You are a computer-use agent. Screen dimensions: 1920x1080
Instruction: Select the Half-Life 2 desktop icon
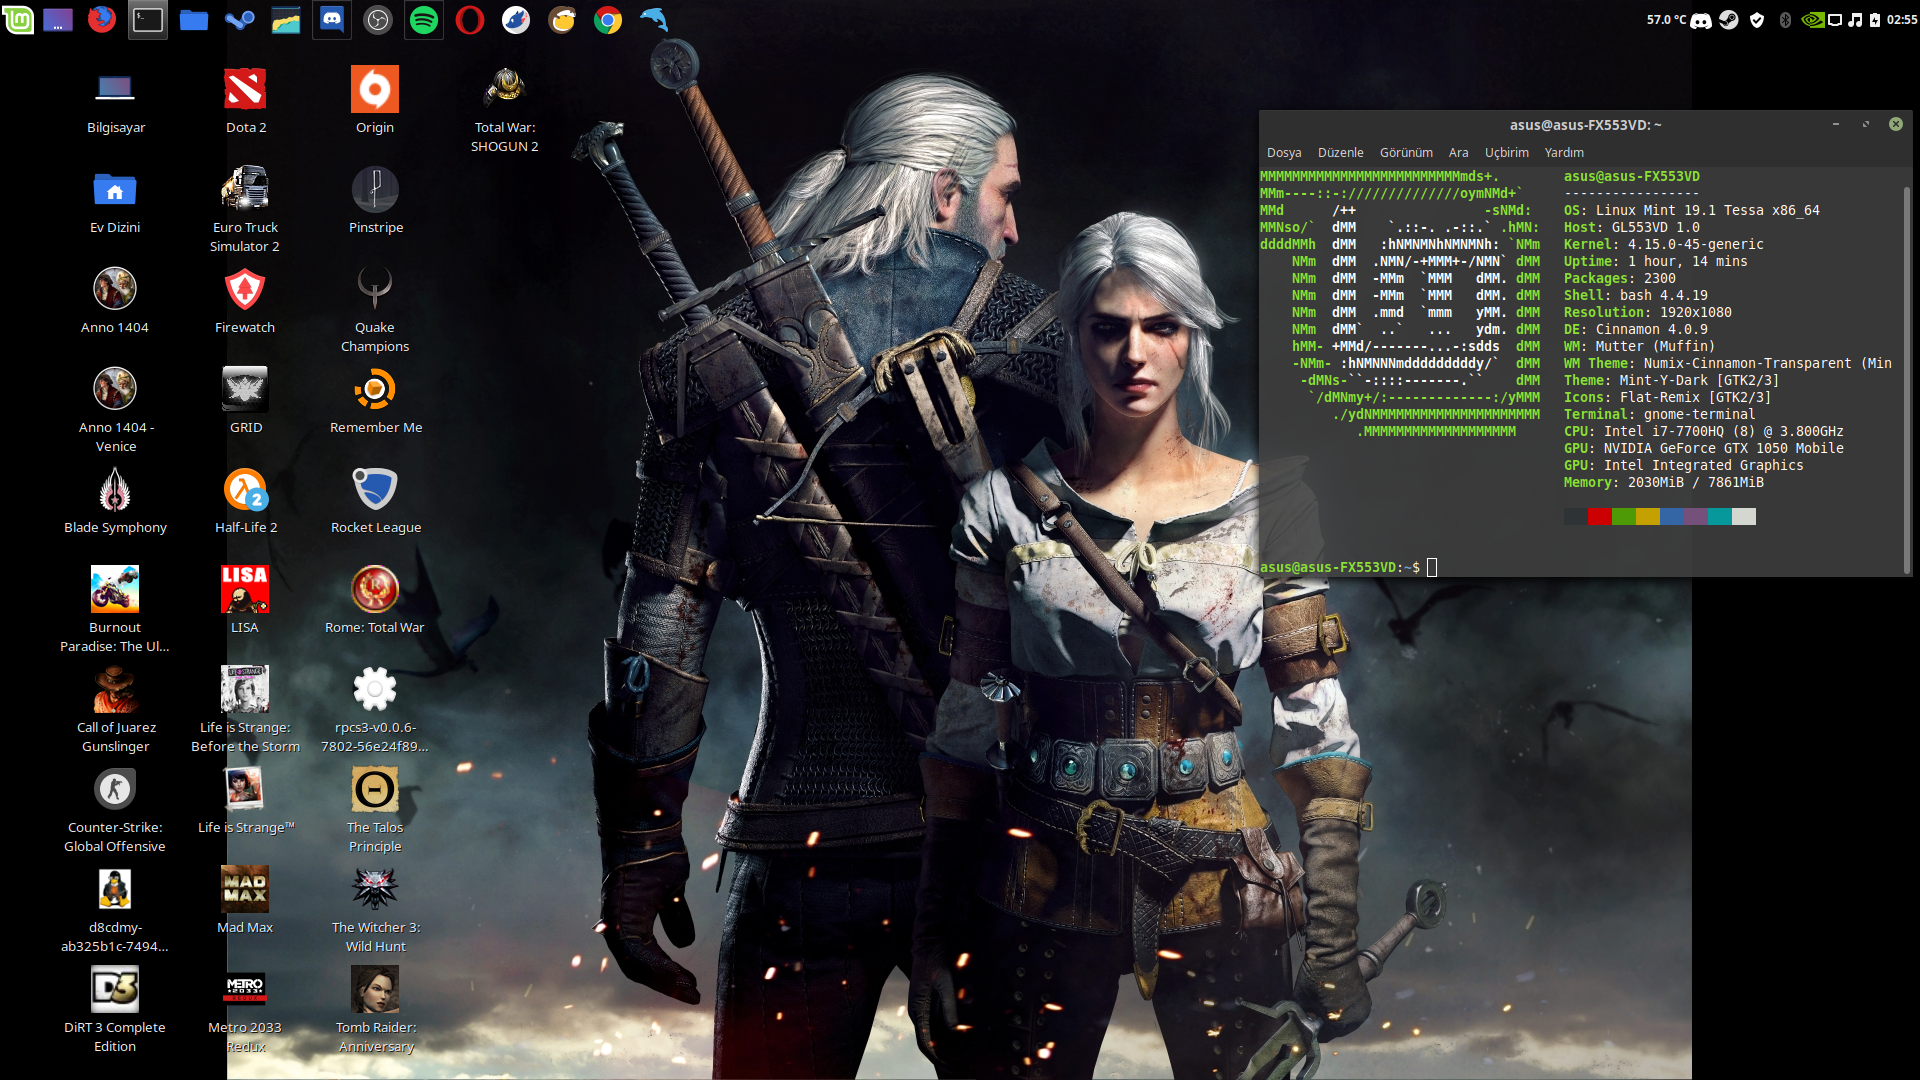pyautogui.click(x=245, y=500)
